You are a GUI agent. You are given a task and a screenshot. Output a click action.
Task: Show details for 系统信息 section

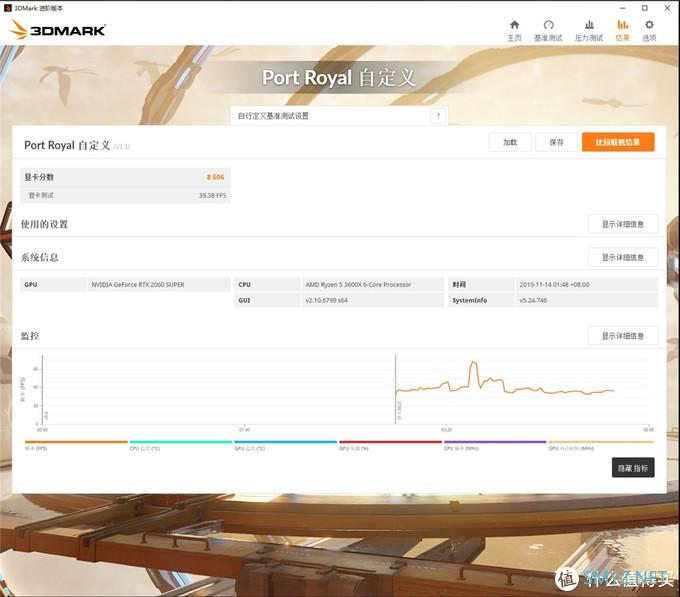pos(623,258)
